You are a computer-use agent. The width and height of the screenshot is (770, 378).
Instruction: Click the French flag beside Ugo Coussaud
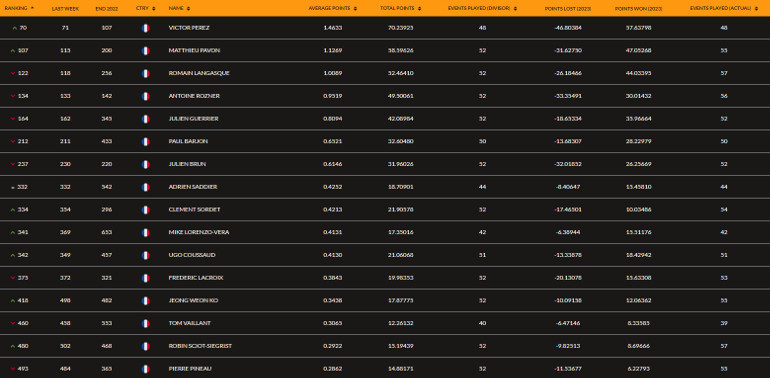145,255
